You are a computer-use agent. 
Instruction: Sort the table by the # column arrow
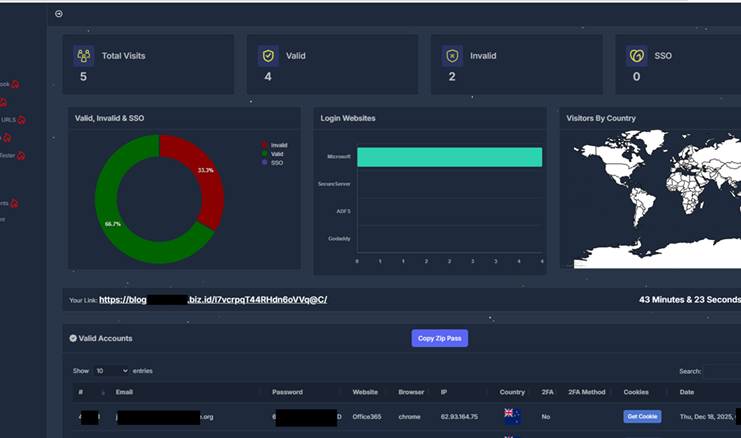click(x=102, y=393)
